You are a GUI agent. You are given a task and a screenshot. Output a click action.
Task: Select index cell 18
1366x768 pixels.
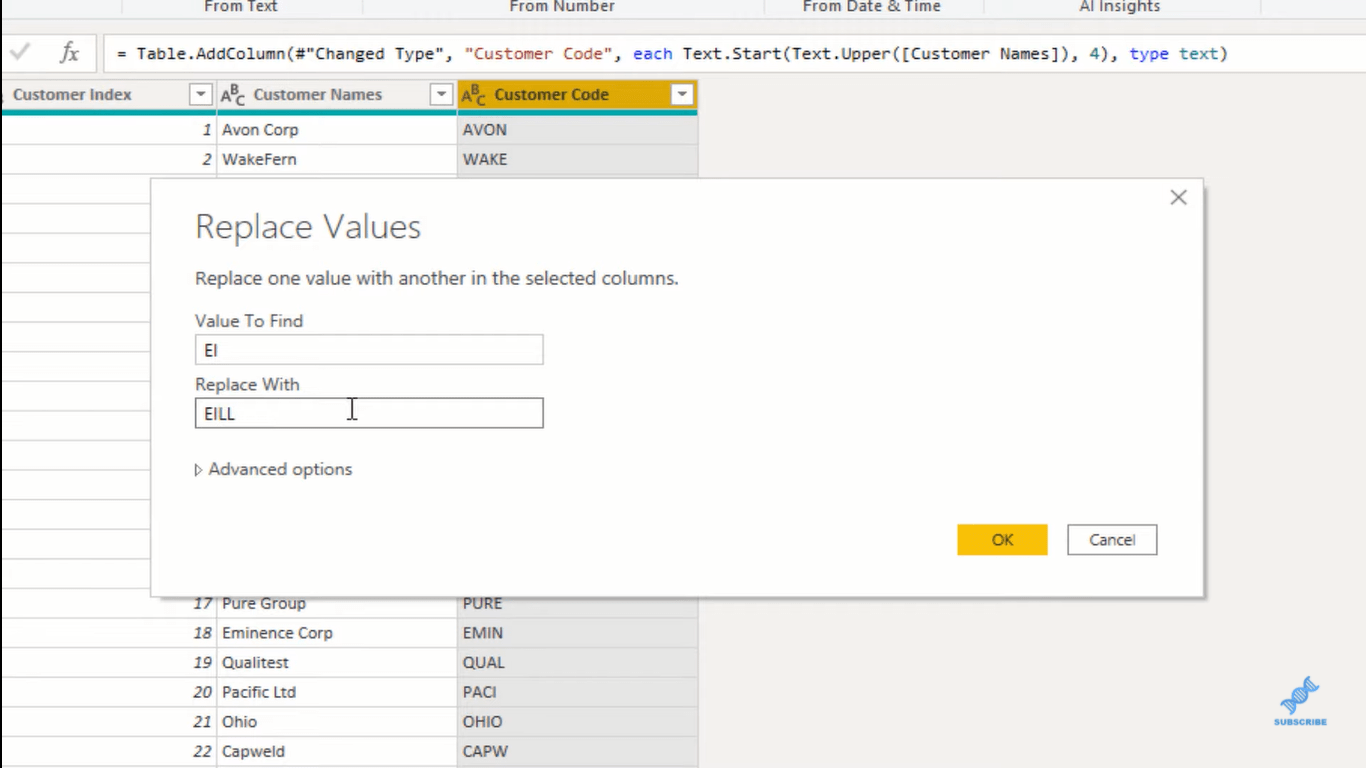pos(108,633)
